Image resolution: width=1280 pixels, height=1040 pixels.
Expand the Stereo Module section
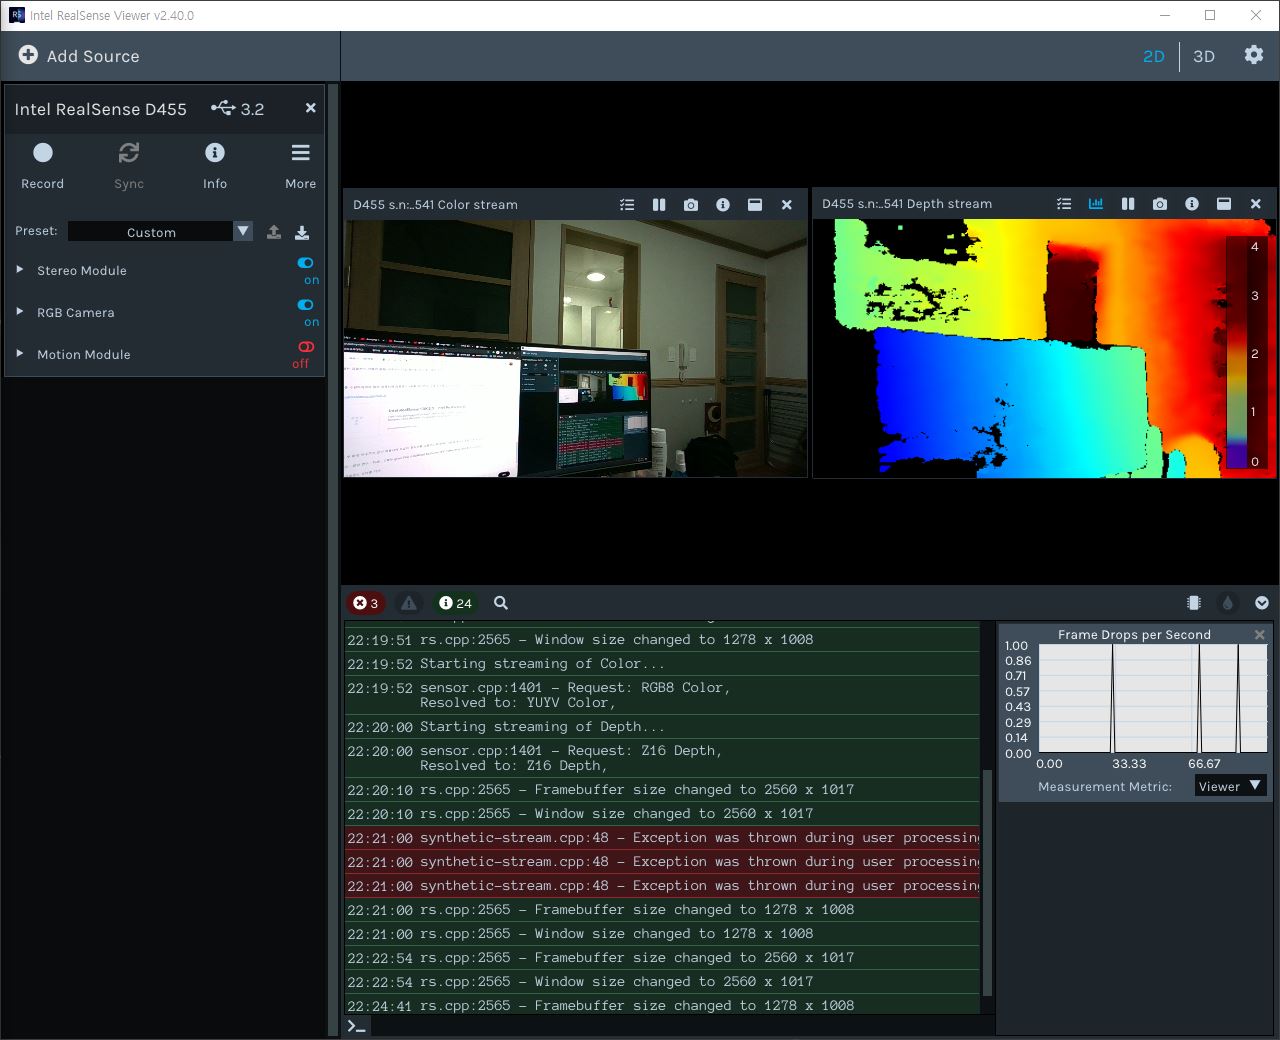point(20,270)
